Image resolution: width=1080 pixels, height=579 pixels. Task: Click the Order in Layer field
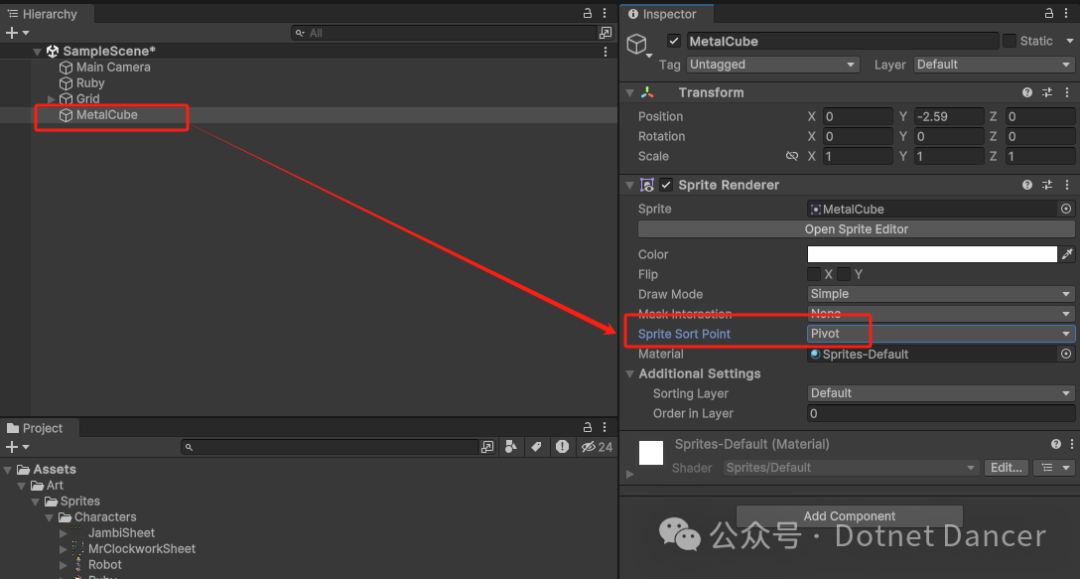coord(940,413)
